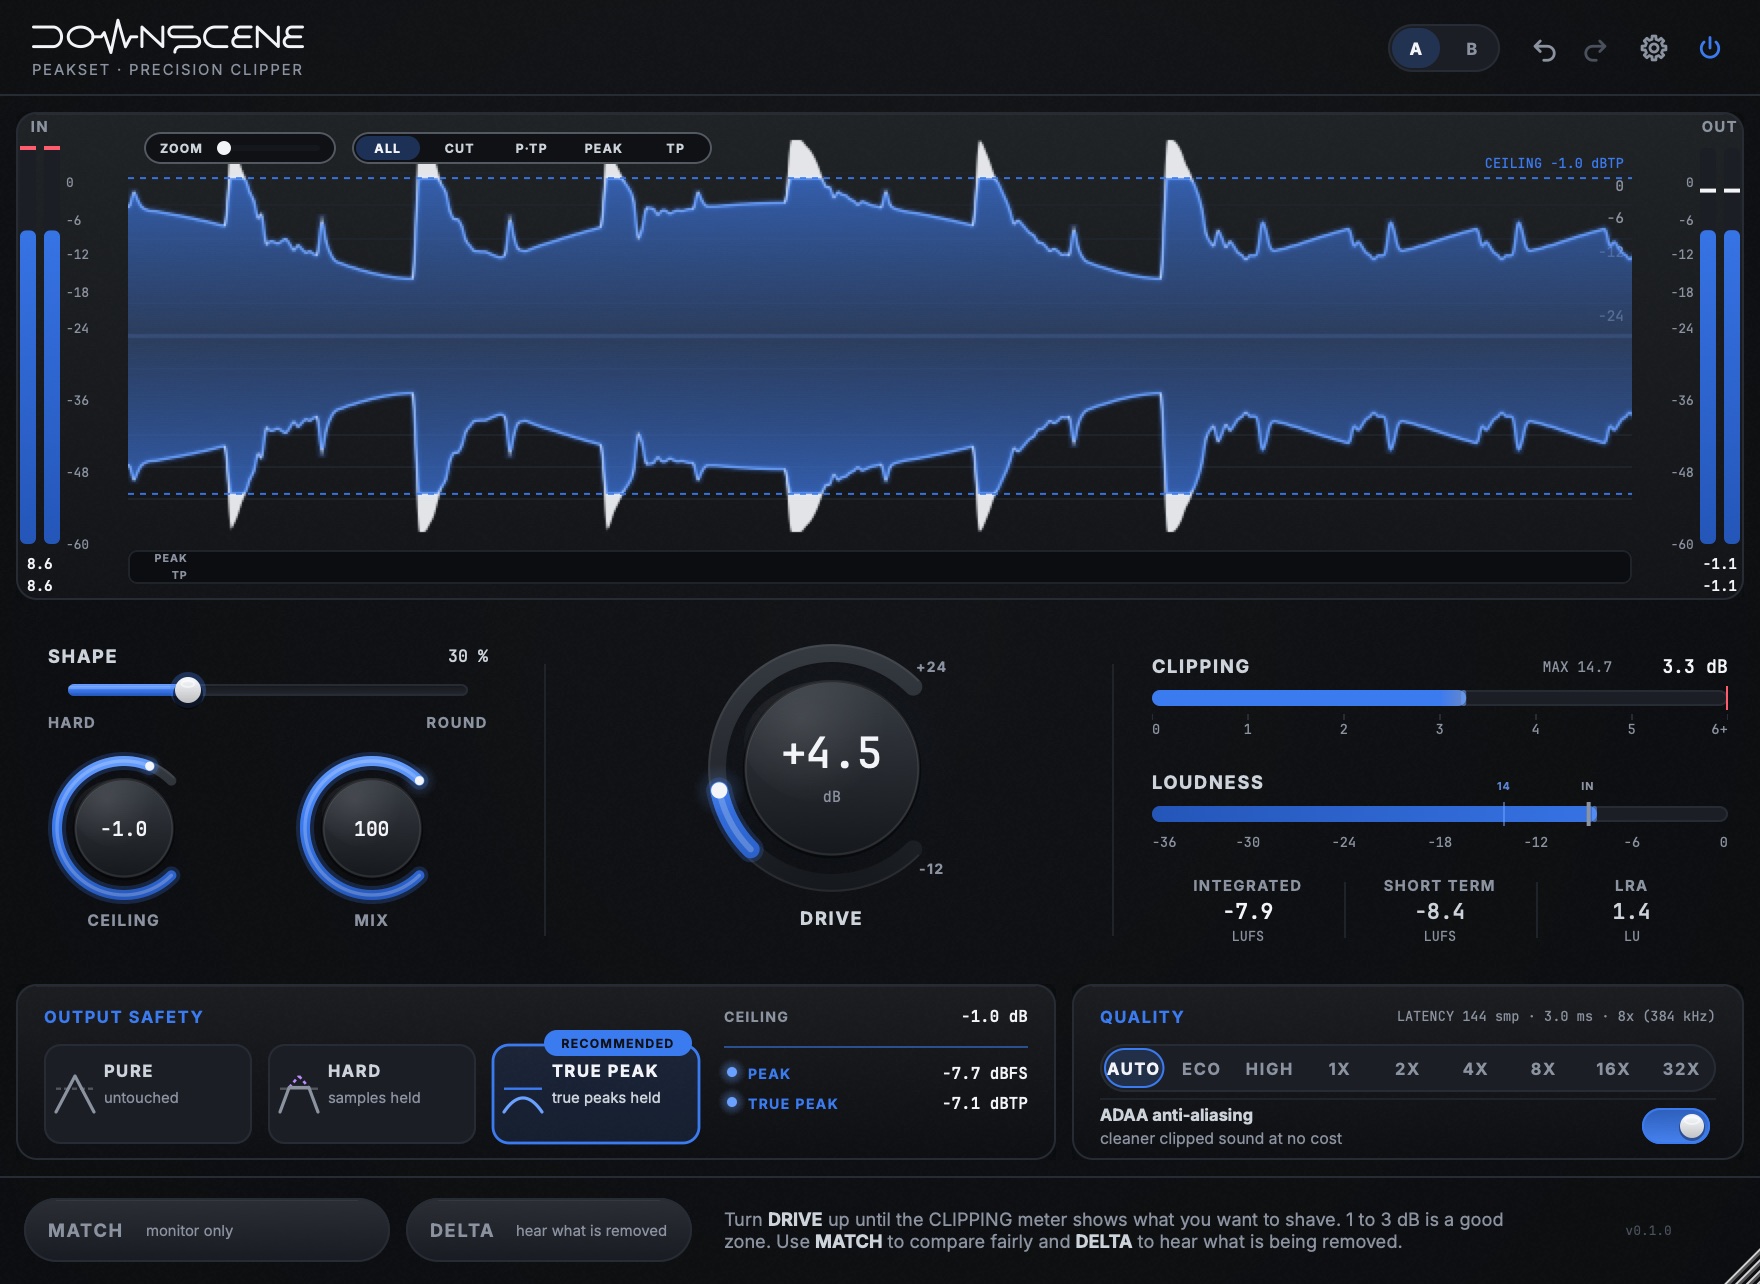Switch waveform view to TP
The width and height of the screenshot is (1760, 1284).
pos(676,148)
